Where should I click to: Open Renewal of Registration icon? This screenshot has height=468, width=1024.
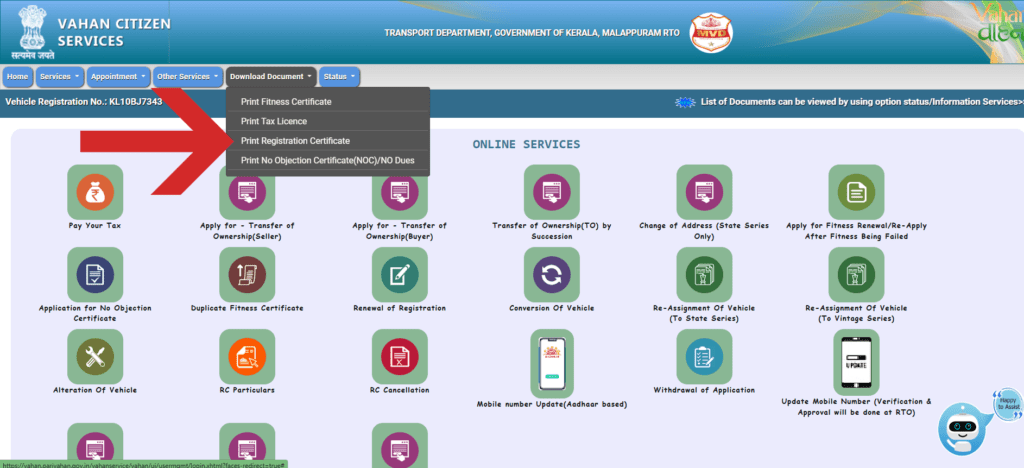click(x=399, y=274)
